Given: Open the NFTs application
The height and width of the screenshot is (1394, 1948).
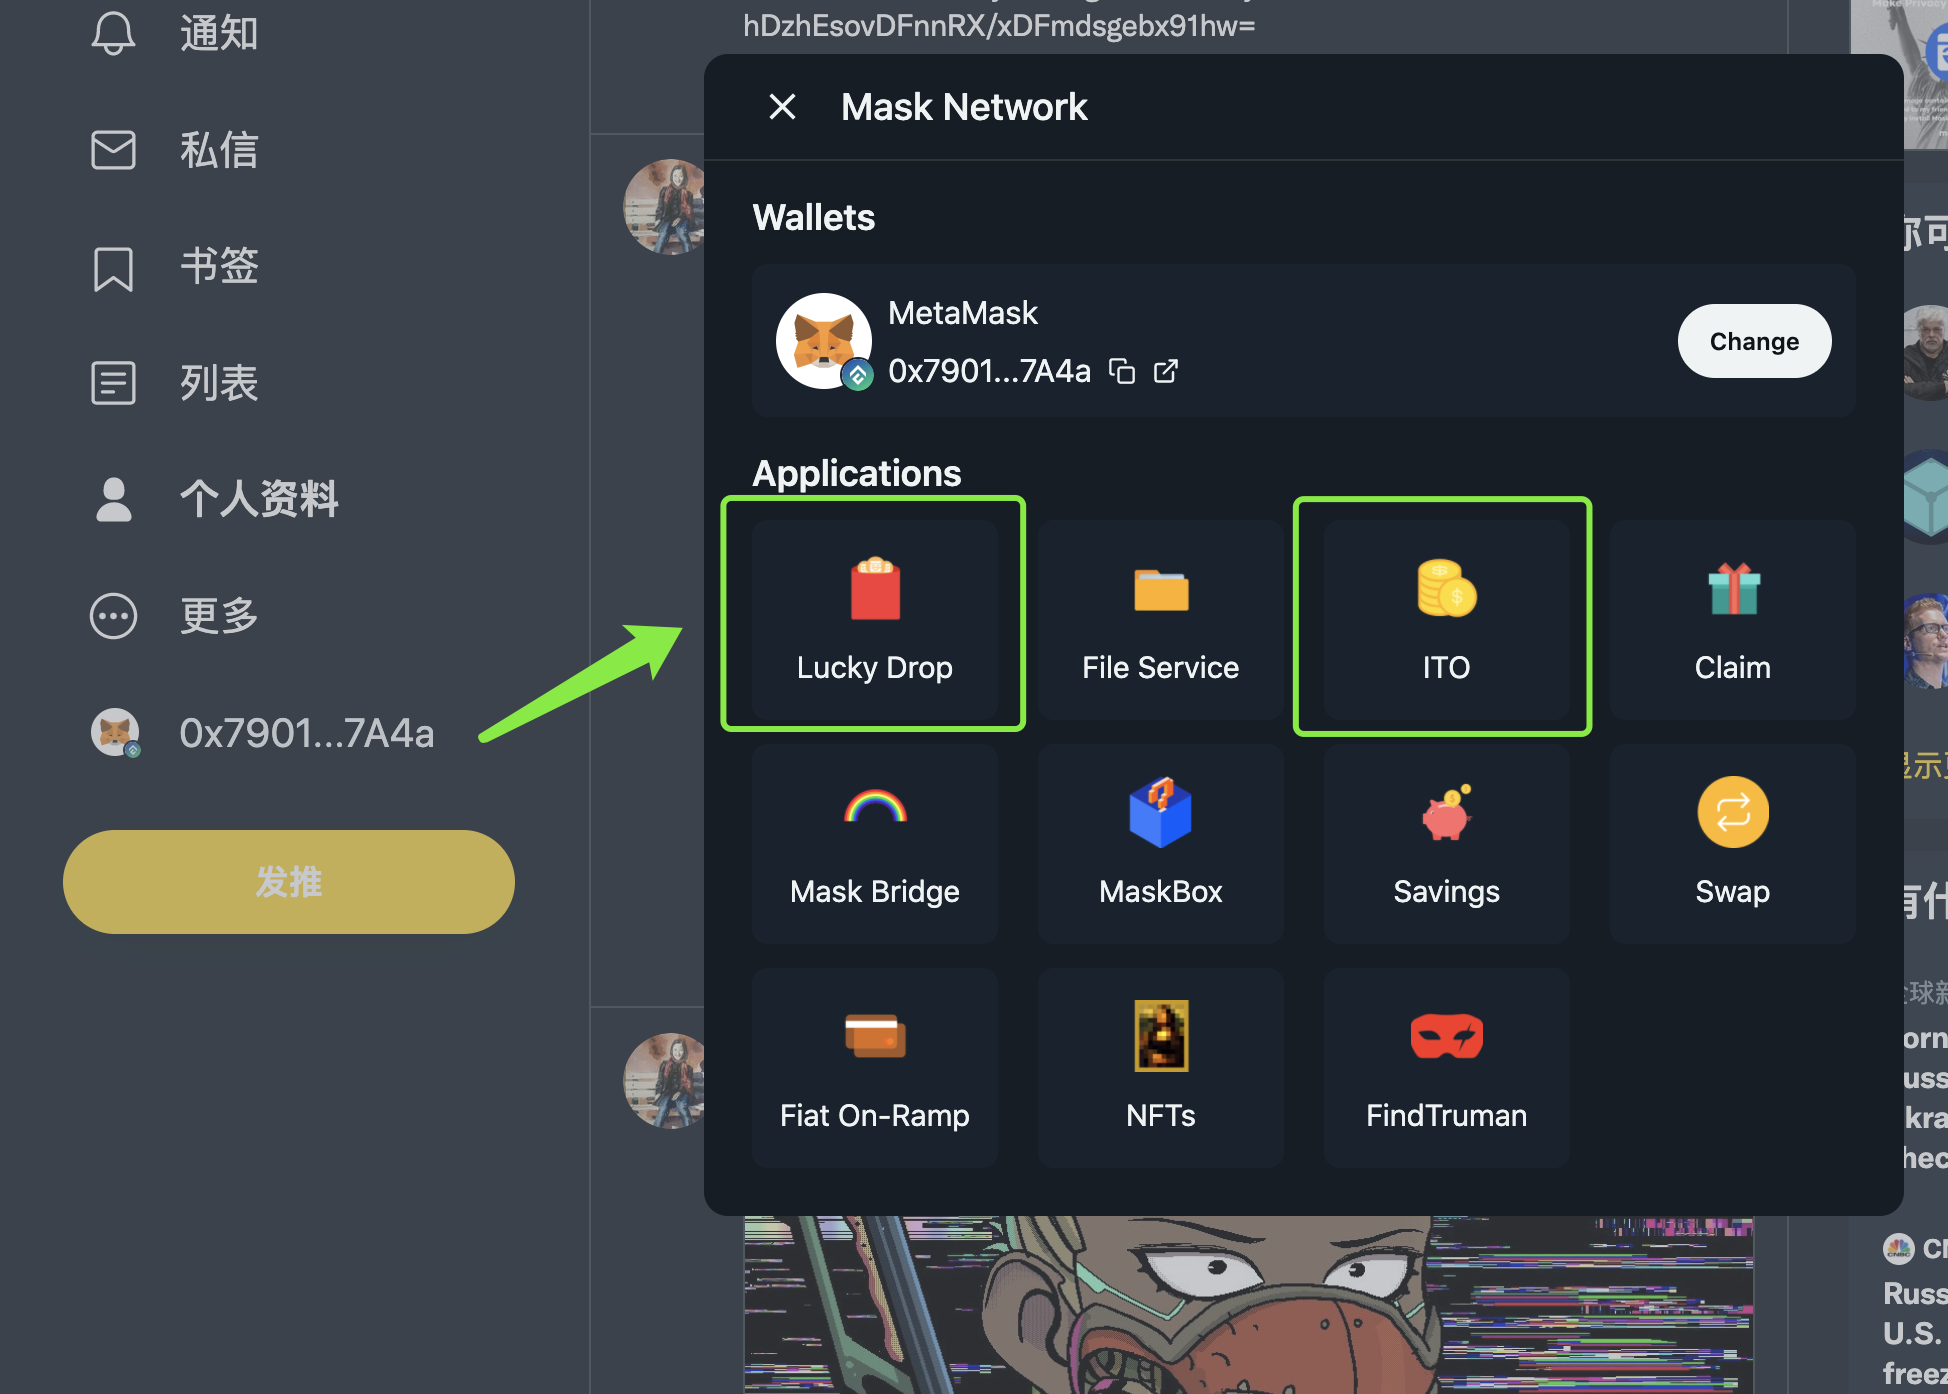Looking at the screenshot, I should click(x=1160, y=1067).
